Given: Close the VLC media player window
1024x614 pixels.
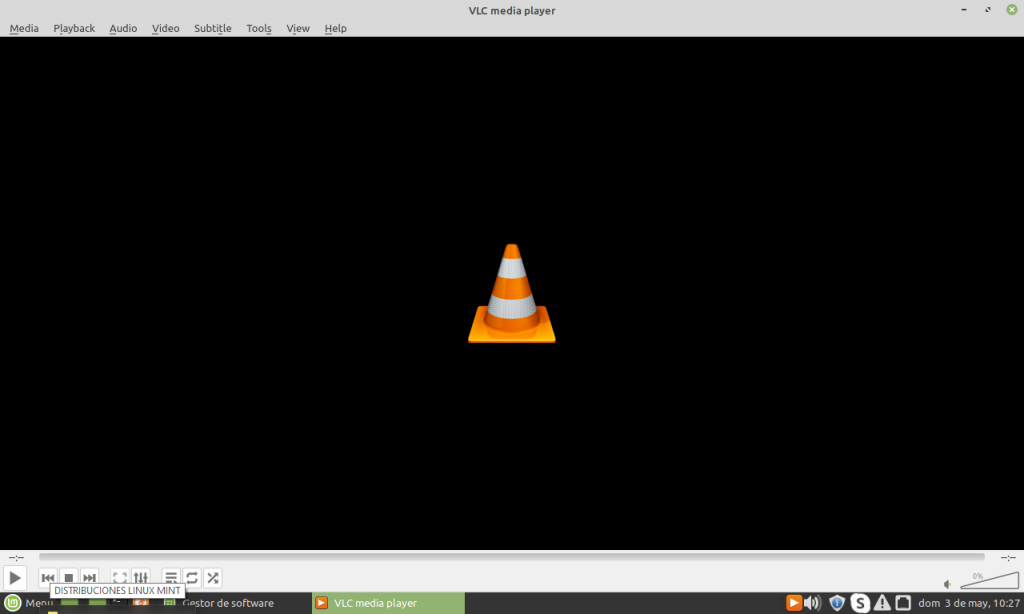Looking at the screenshot, I should 1012,10.
